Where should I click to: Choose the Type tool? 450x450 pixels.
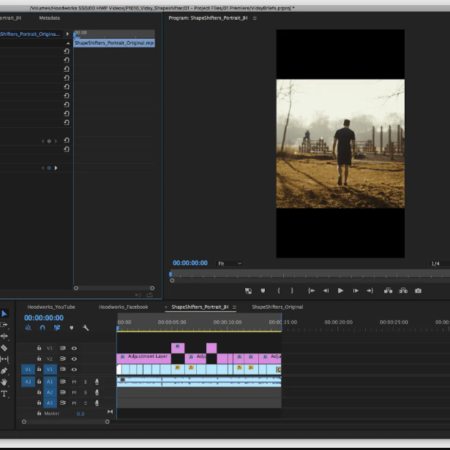point(4,394)
